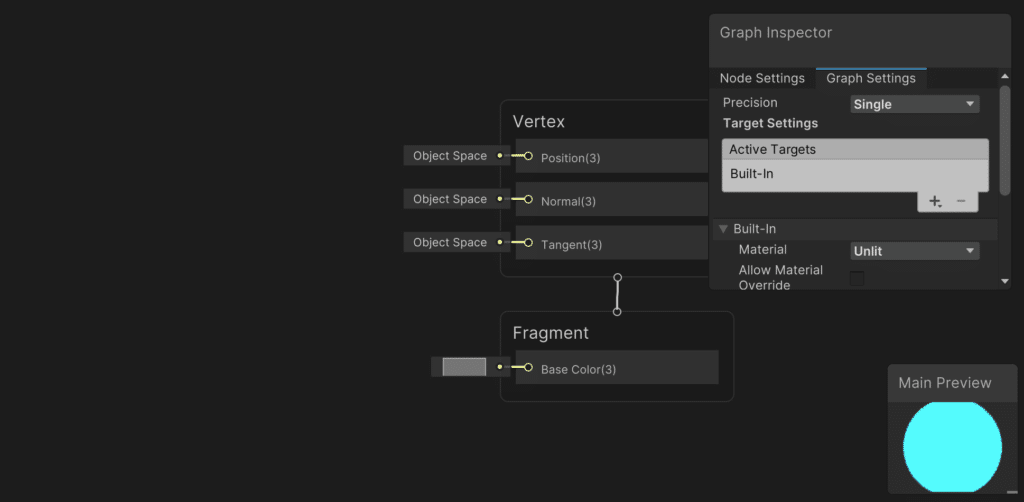Image resolution: width=1024 pixels, height=502 pixels.
Task: Click the Graph Inspector scroll down arrow
Action: (1005, 282)
